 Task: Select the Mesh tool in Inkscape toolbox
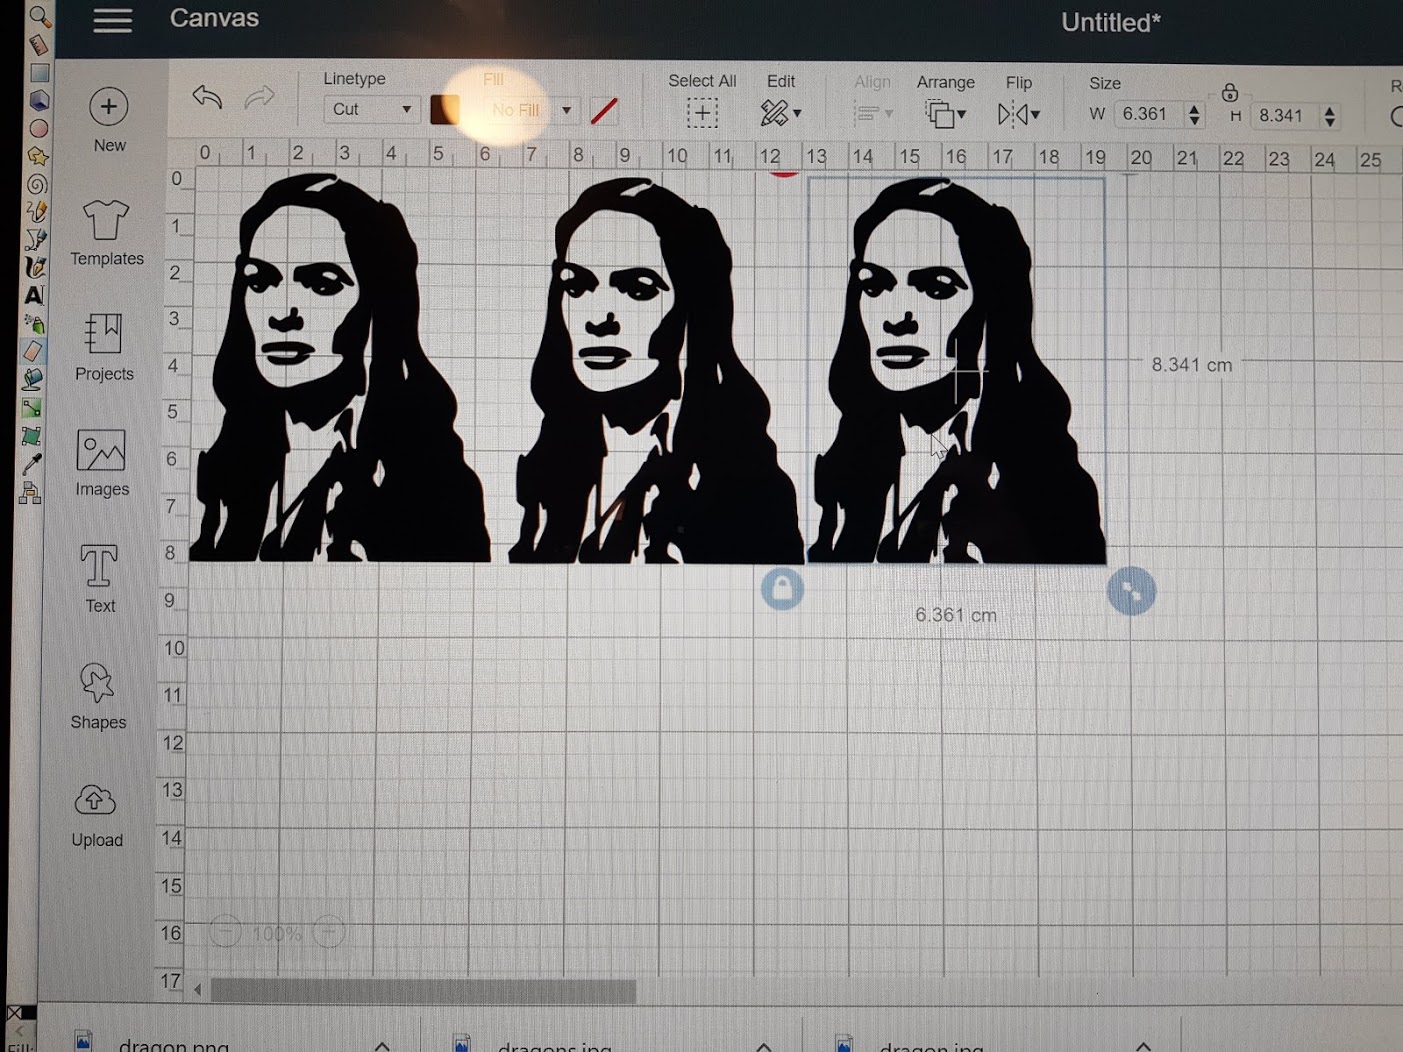pyautogui.click(x=31, y=436)
